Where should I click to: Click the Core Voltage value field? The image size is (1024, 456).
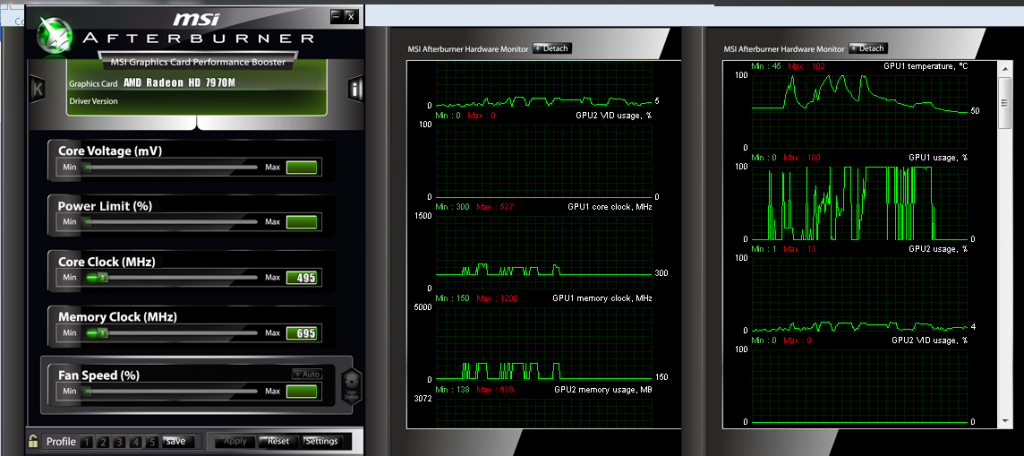pos(302,167)
